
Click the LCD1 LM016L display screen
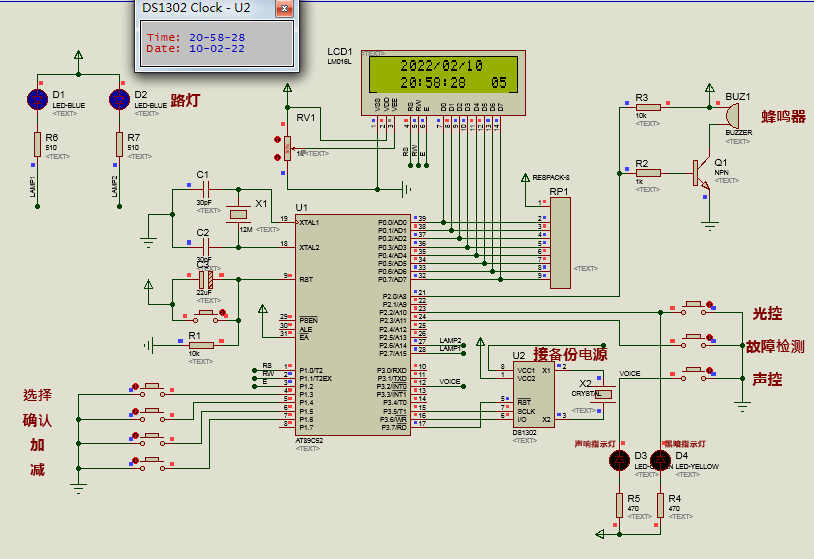pyautogui.click(x=443, y=74)
